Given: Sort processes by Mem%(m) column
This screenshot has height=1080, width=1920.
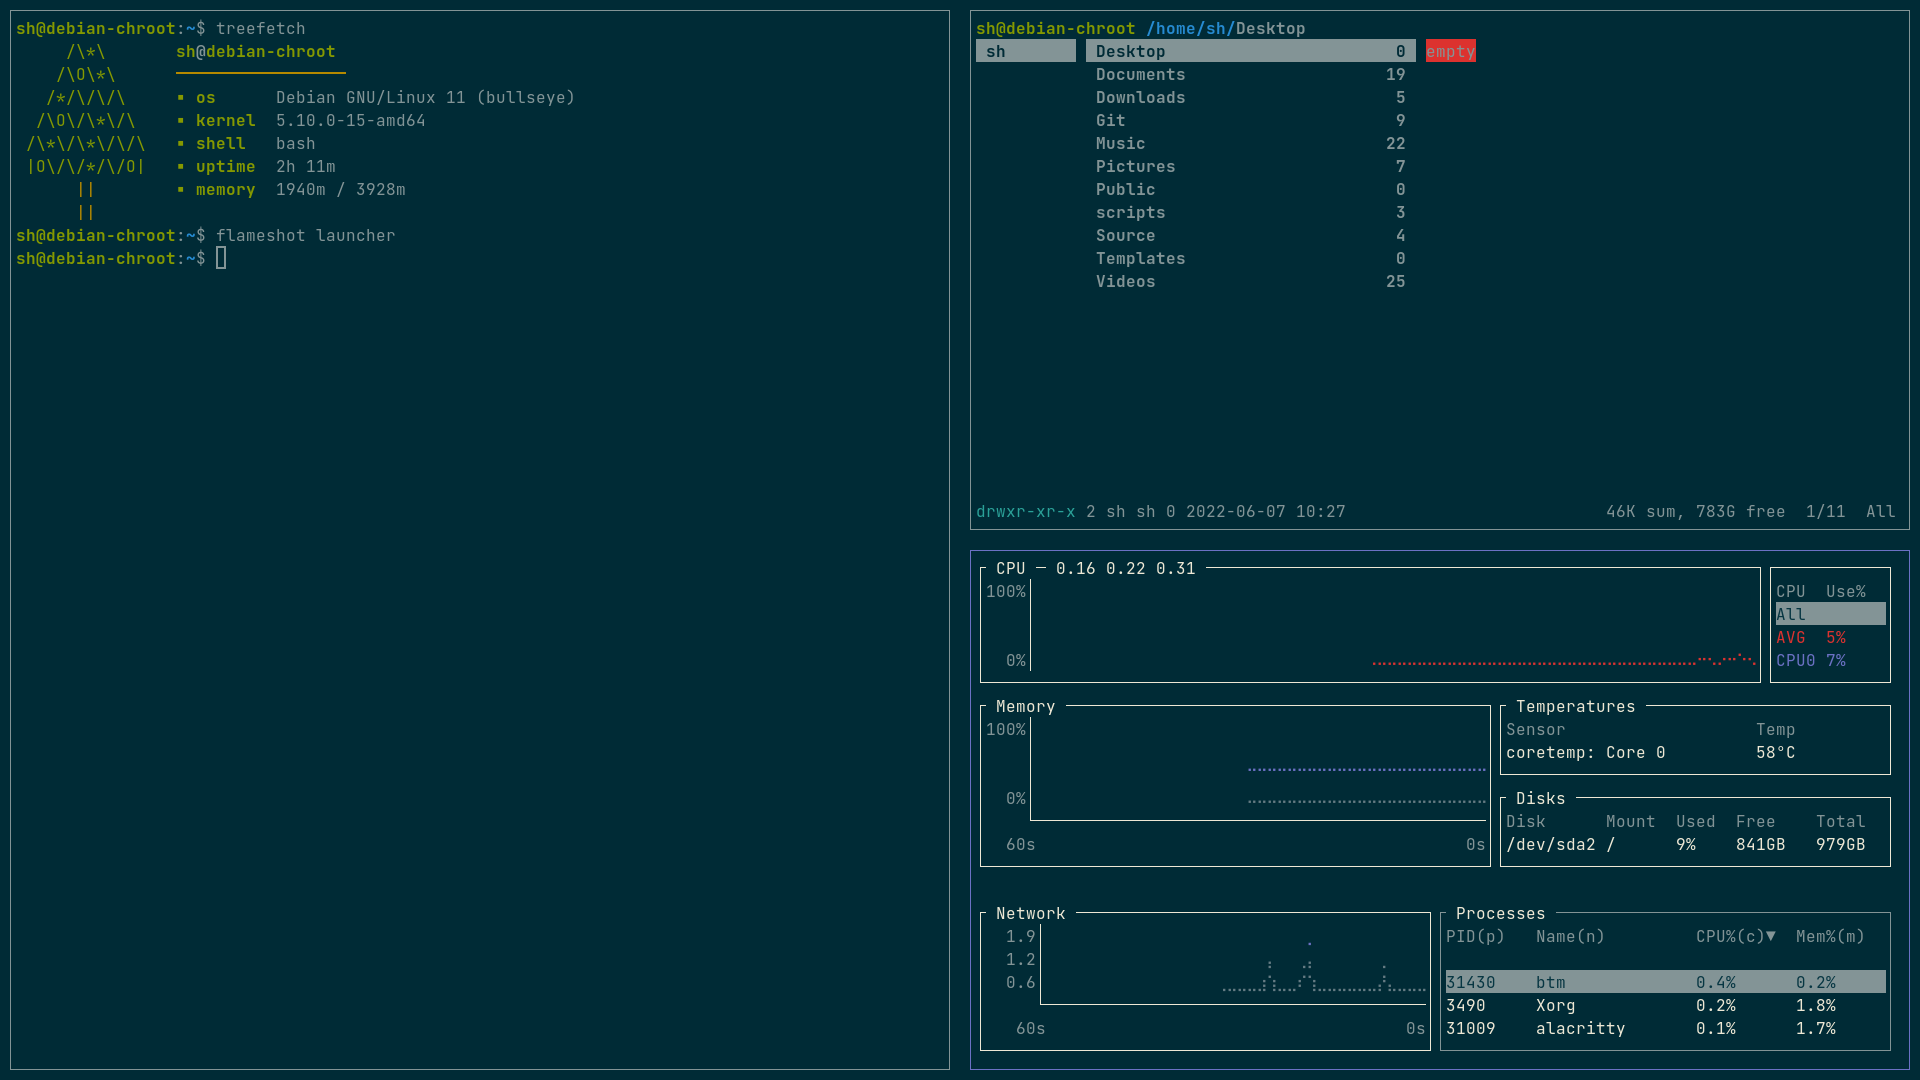Looking at the screenshot, I should point(1830,937).
